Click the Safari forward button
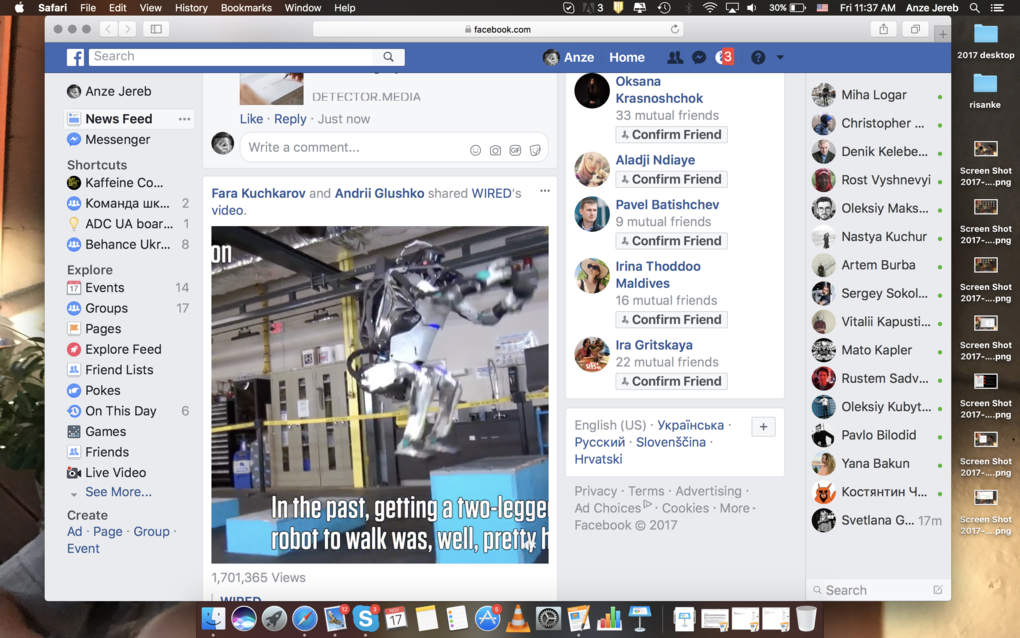Viewport: 1020px width, 638px height. tap(128, 29)
